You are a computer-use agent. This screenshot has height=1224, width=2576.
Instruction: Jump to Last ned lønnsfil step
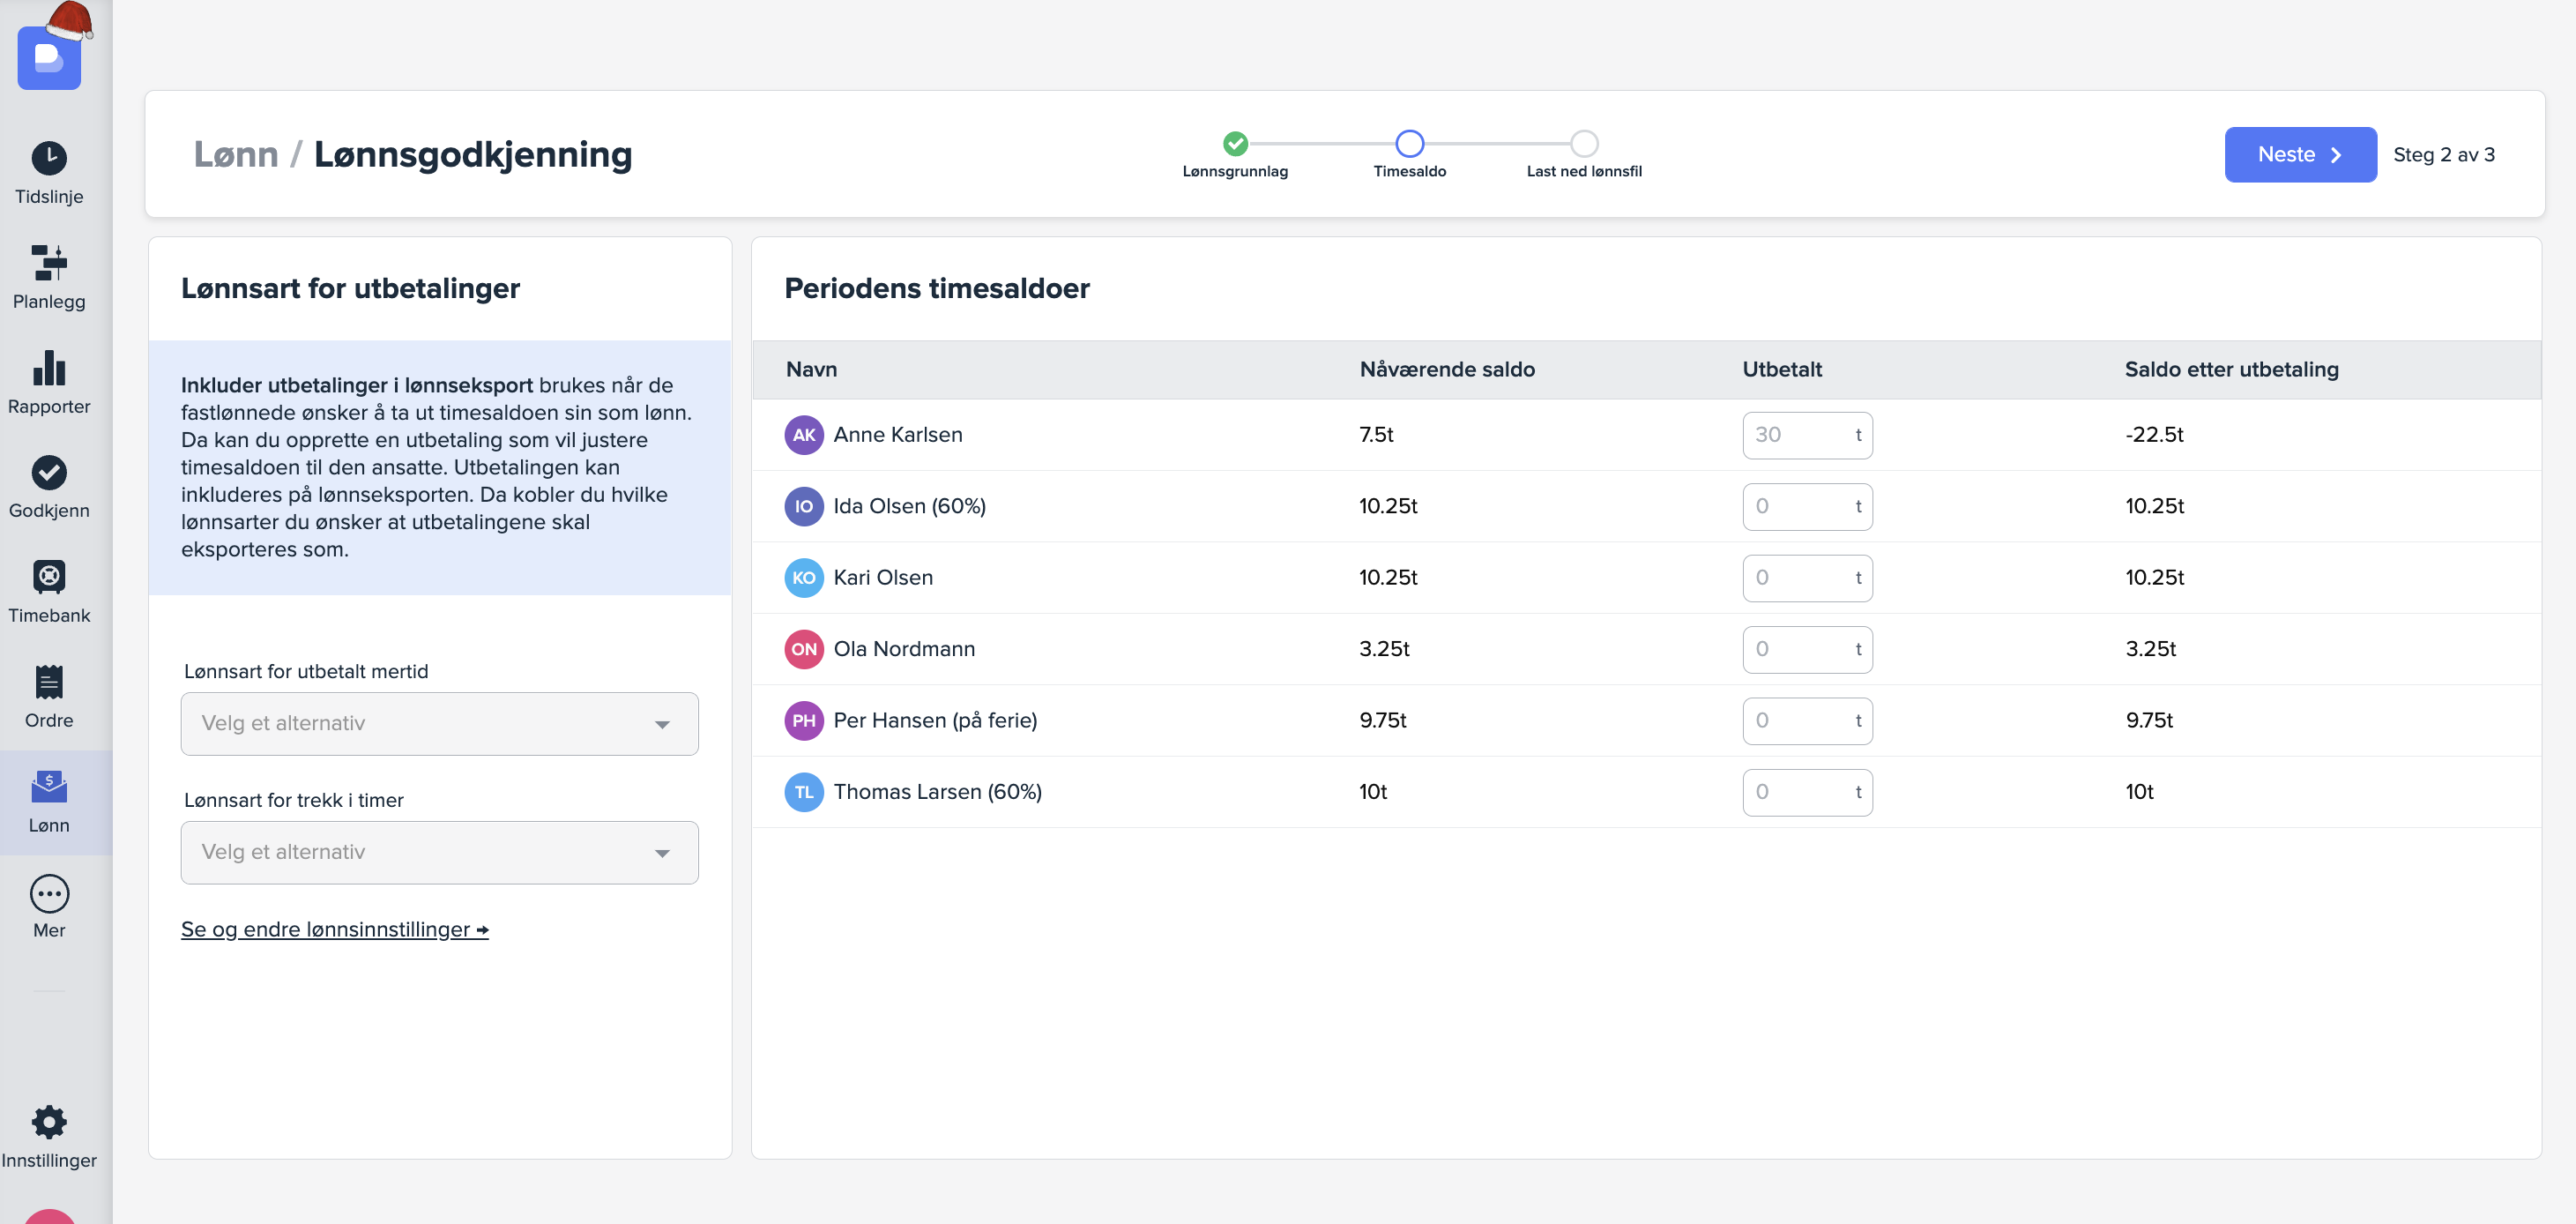(1583, 144)
